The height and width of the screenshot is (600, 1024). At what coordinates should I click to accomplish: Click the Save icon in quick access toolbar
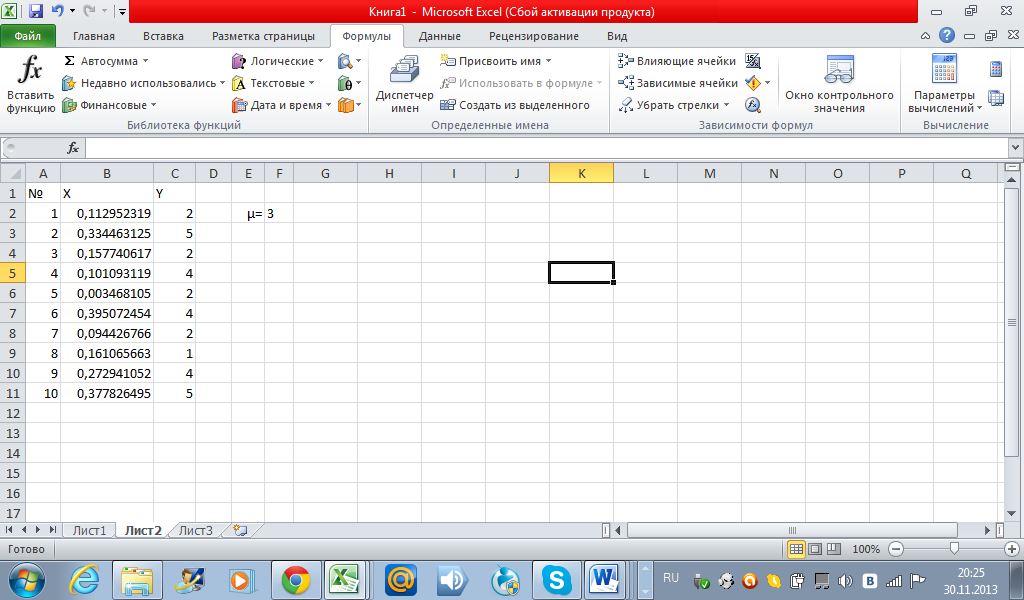click(x=35, y=11)
